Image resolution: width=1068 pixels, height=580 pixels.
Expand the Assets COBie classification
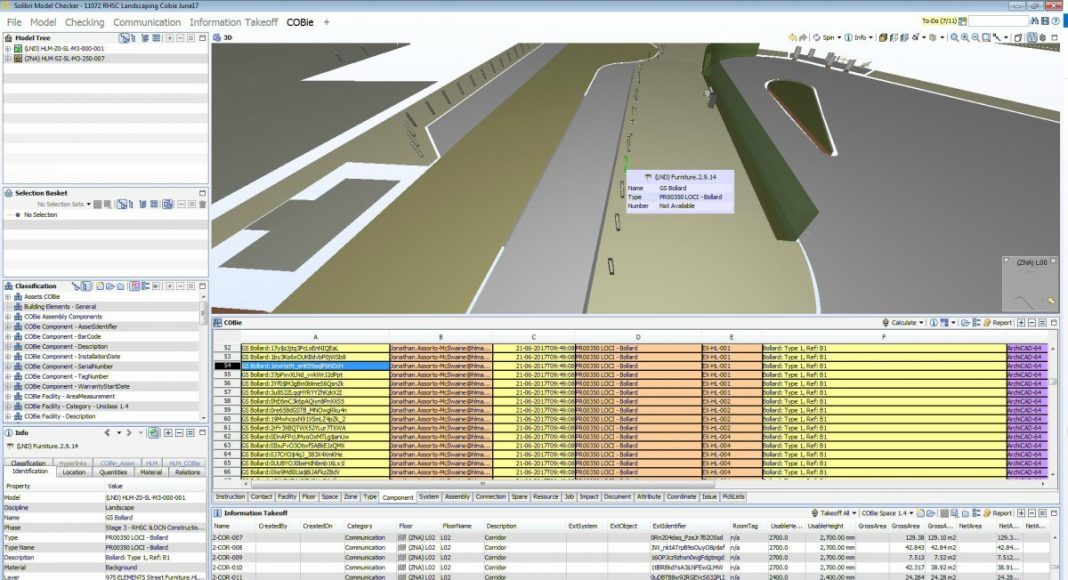(x=8, y=297)
